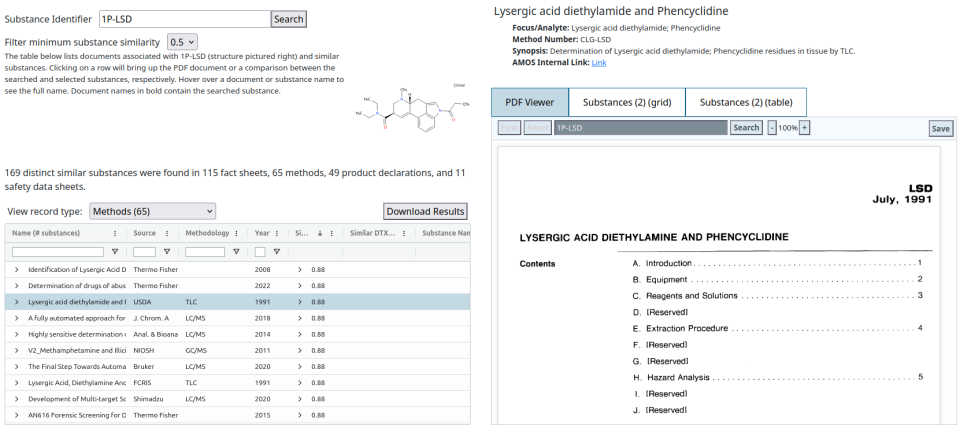Switch to the Substances (2) (table) tab
Image resolution: width=960 pixels, height=429 pixels.
click(746, 102)
